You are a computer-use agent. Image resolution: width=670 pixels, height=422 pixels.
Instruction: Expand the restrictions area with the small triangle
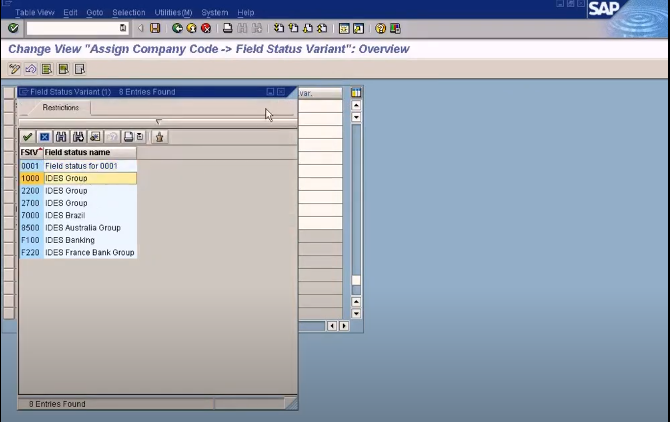pyautogui.click(x=159, y=122)
